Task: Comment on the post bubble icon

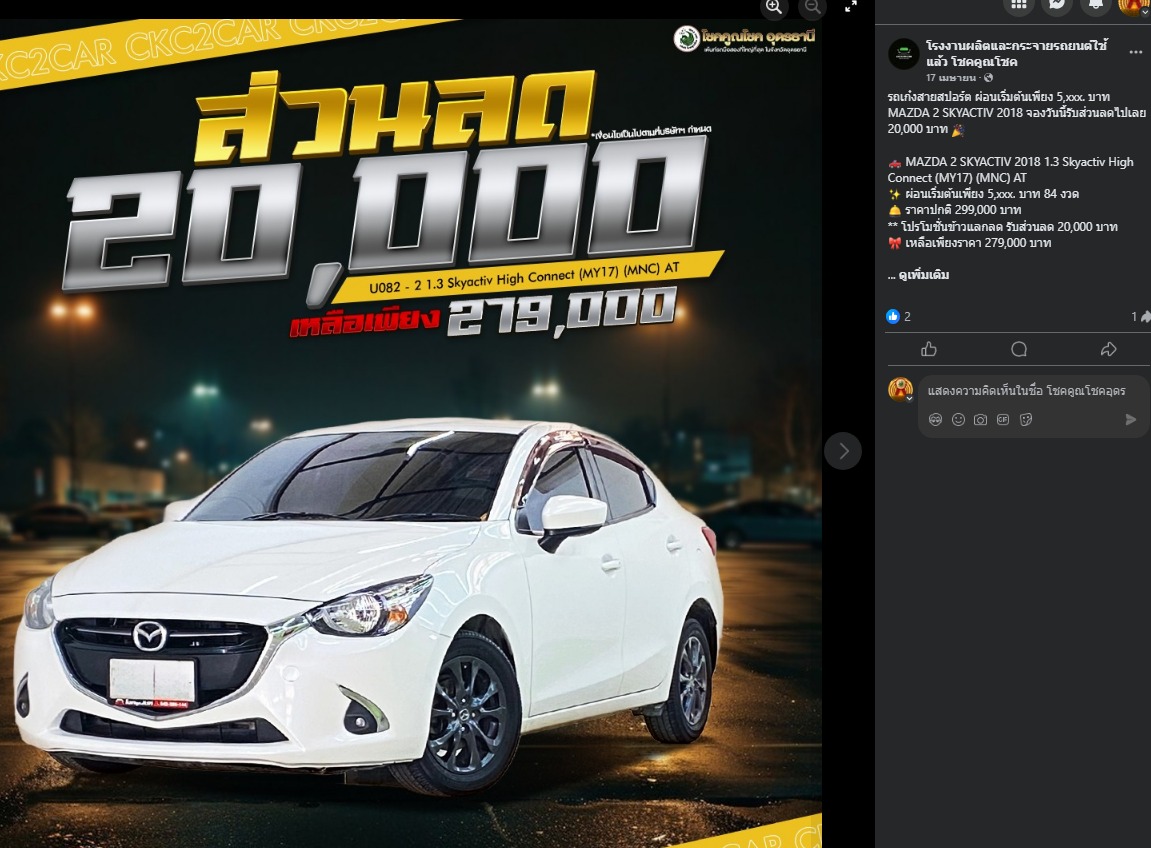Action: [1019, 349]
